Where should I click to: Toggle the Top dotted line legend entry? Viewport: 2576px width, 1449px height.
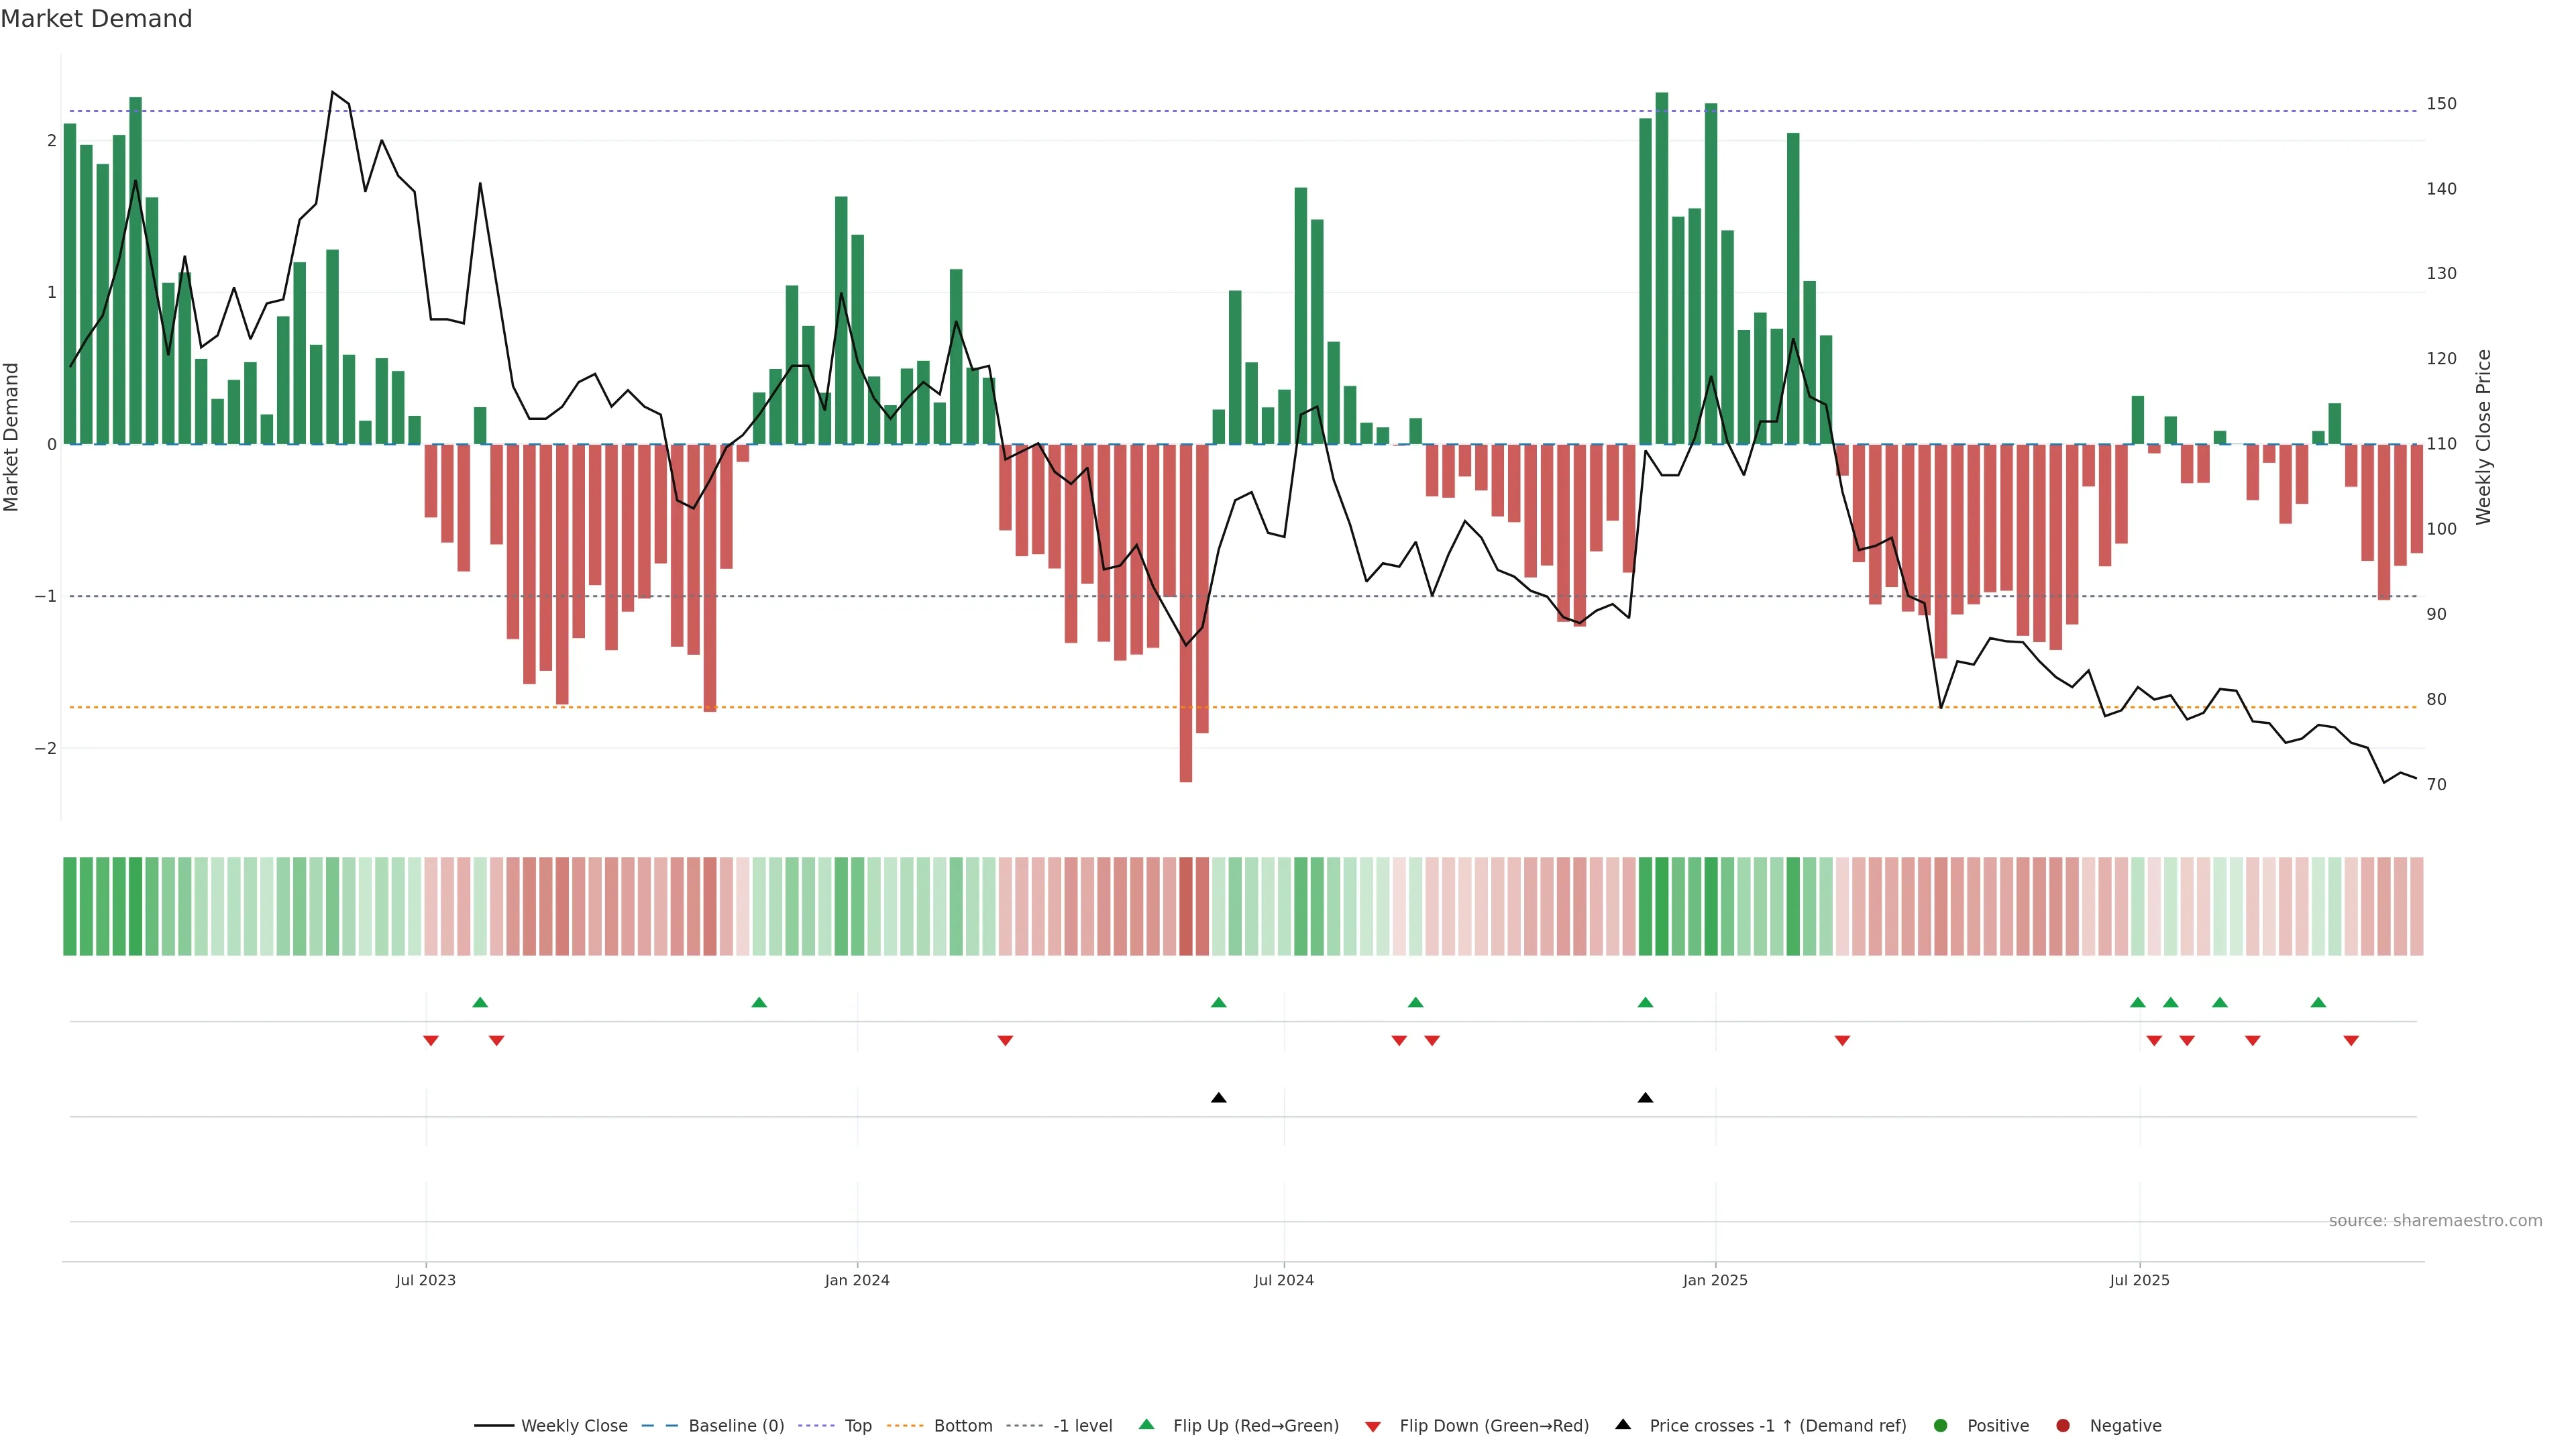pos(857,1425)
